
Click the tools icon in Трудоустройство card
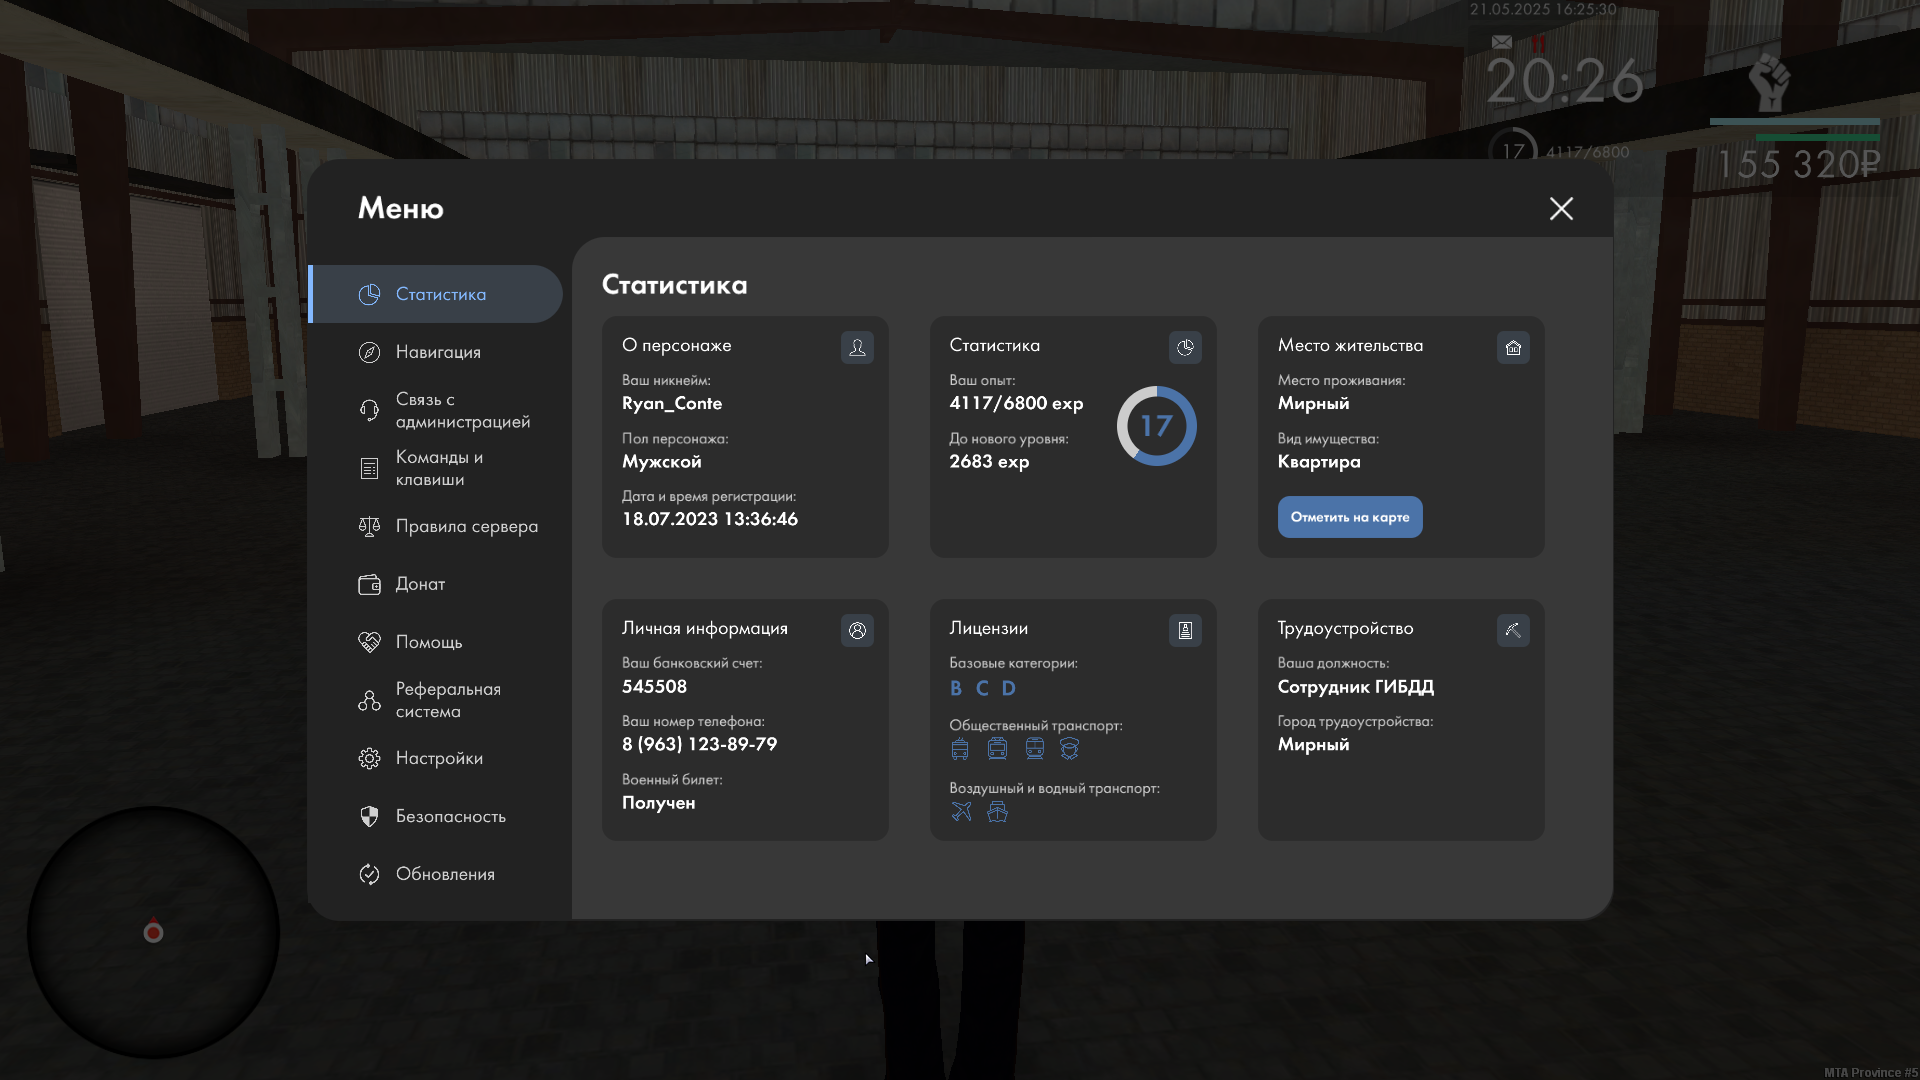1513,630
